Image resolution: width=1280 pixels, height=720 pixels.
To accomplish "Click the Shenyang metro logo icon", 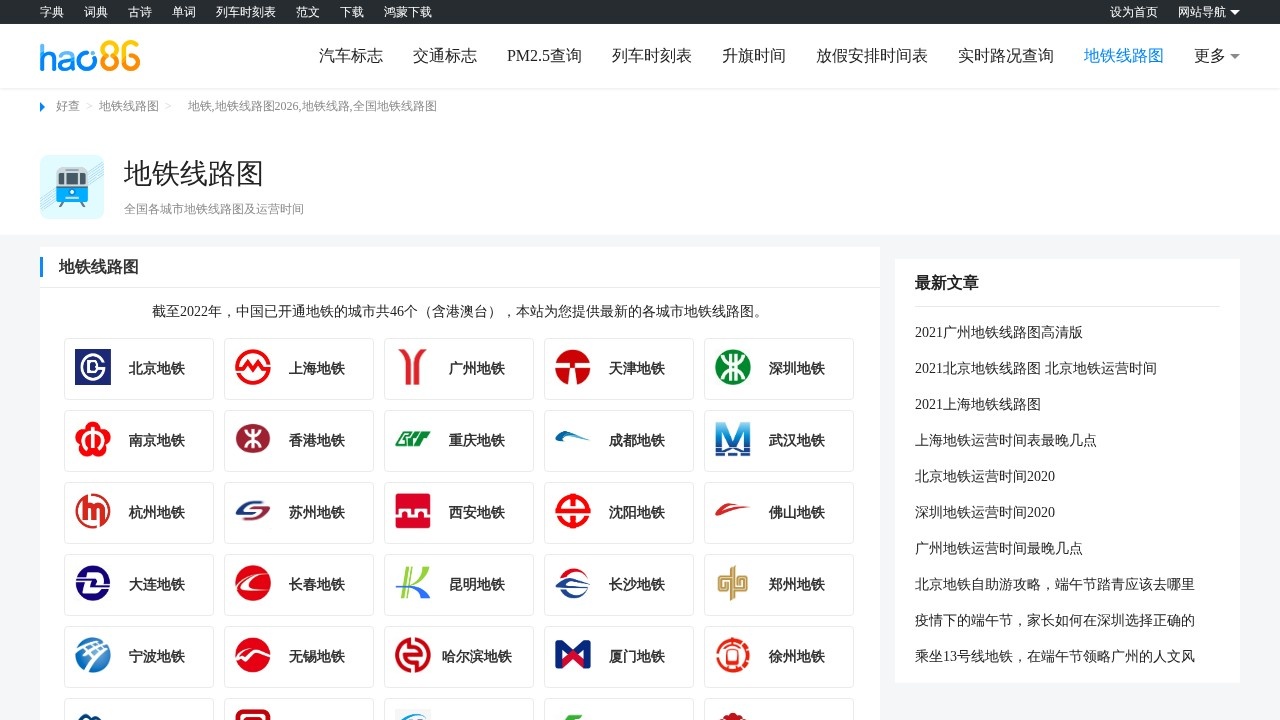I will pos(573,512).
